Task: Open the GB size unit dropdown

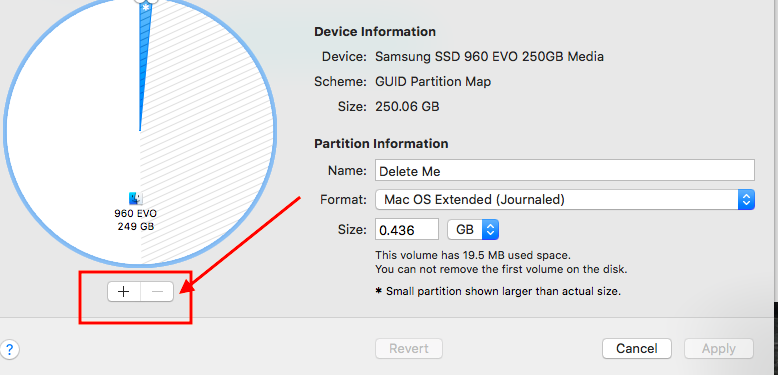Action: [x=473, y=230]
